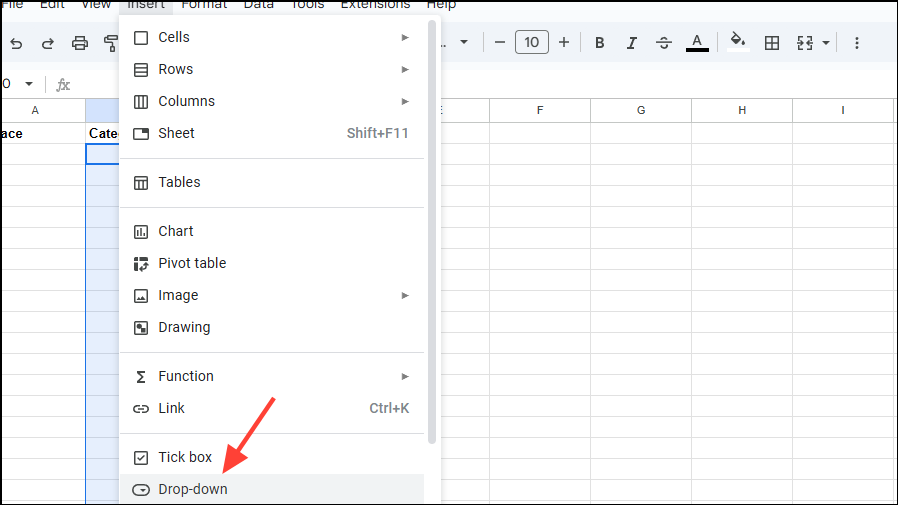
Task: Toggle strikethrough formatting
Action: (664, 43)
